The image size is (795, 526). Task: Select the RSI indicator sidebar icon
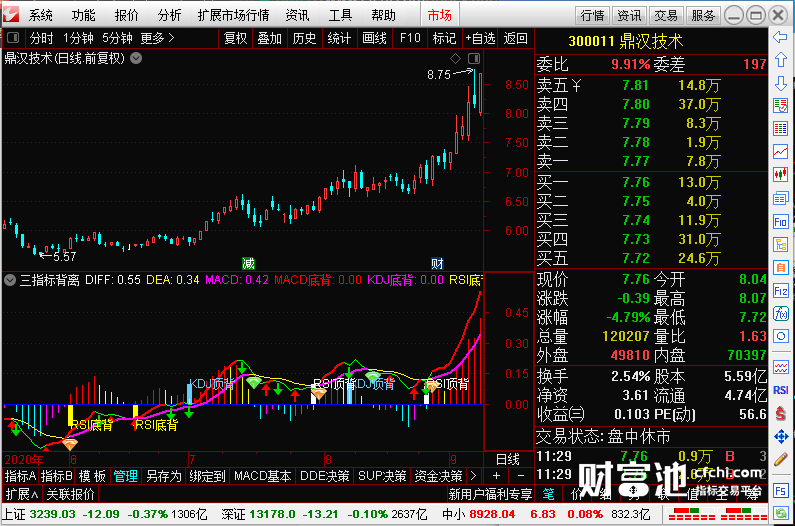coord(780,390)
